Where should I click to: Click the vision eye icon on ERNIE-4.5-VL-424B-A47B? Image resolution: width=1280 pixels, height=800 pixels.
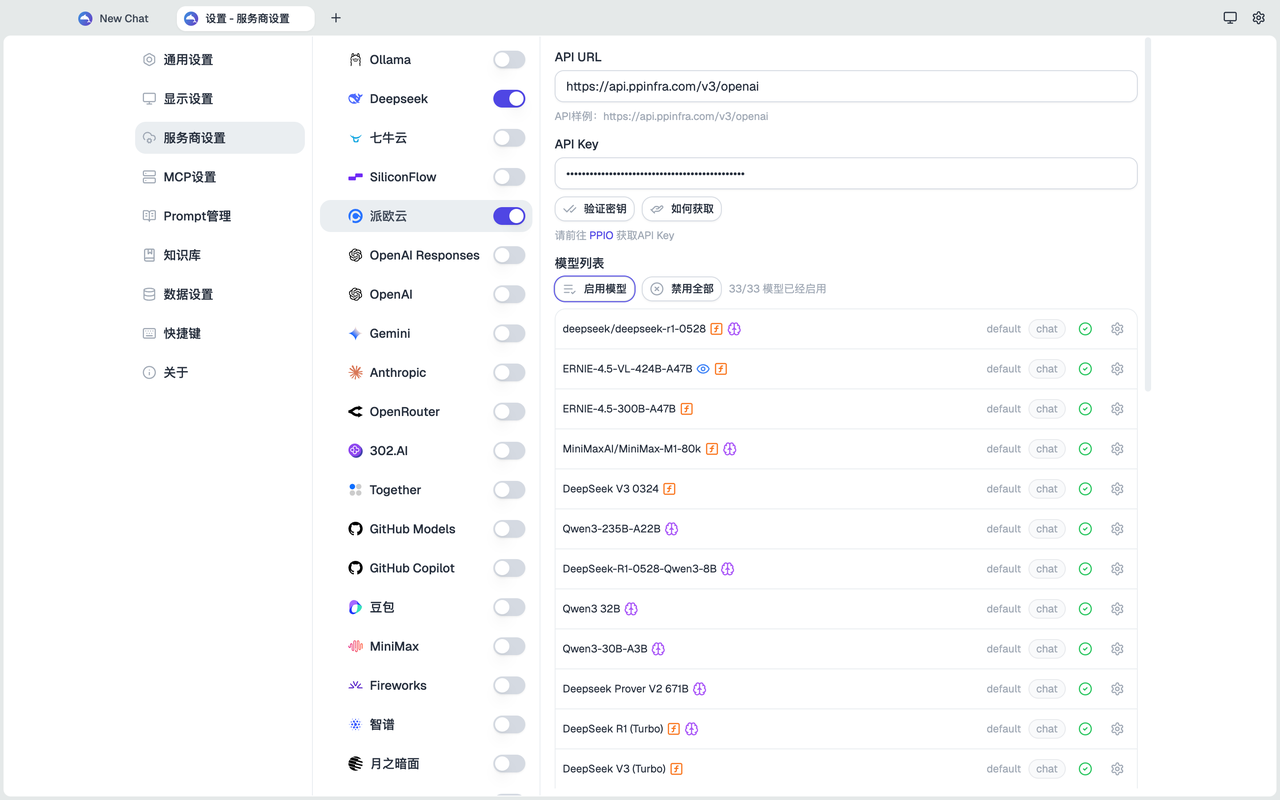click(703, 368)
